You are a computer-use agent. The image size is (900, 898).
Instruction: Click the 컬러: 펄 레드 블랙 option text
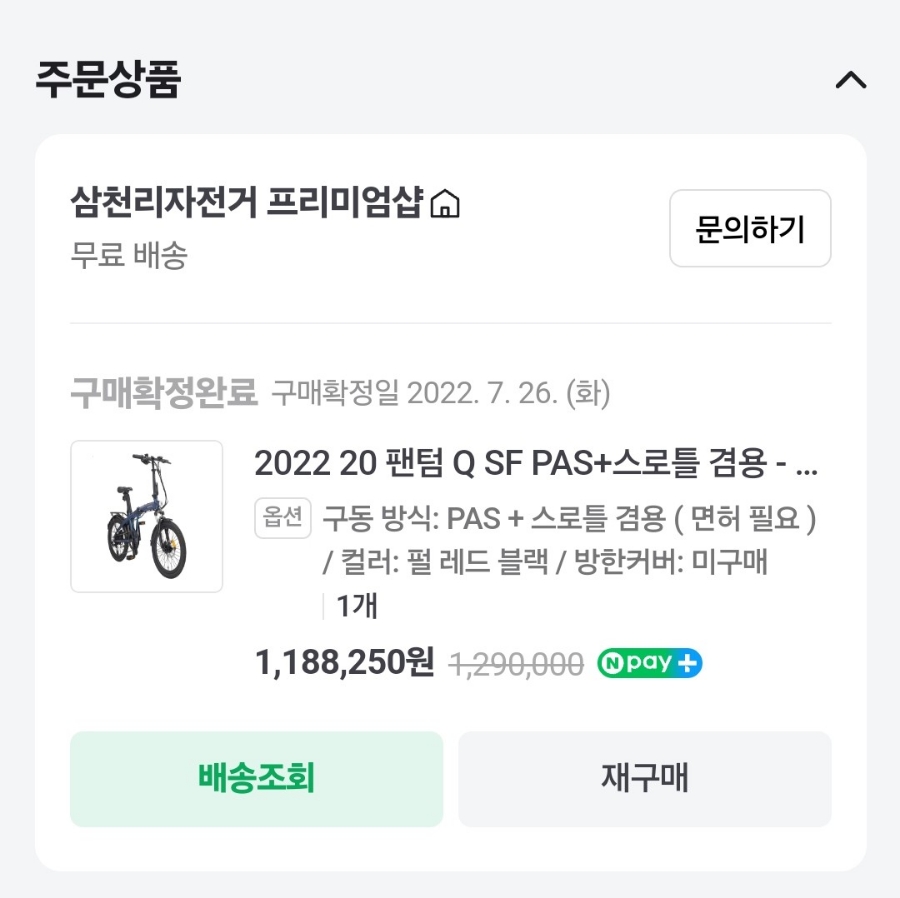[x=435, y=563]
